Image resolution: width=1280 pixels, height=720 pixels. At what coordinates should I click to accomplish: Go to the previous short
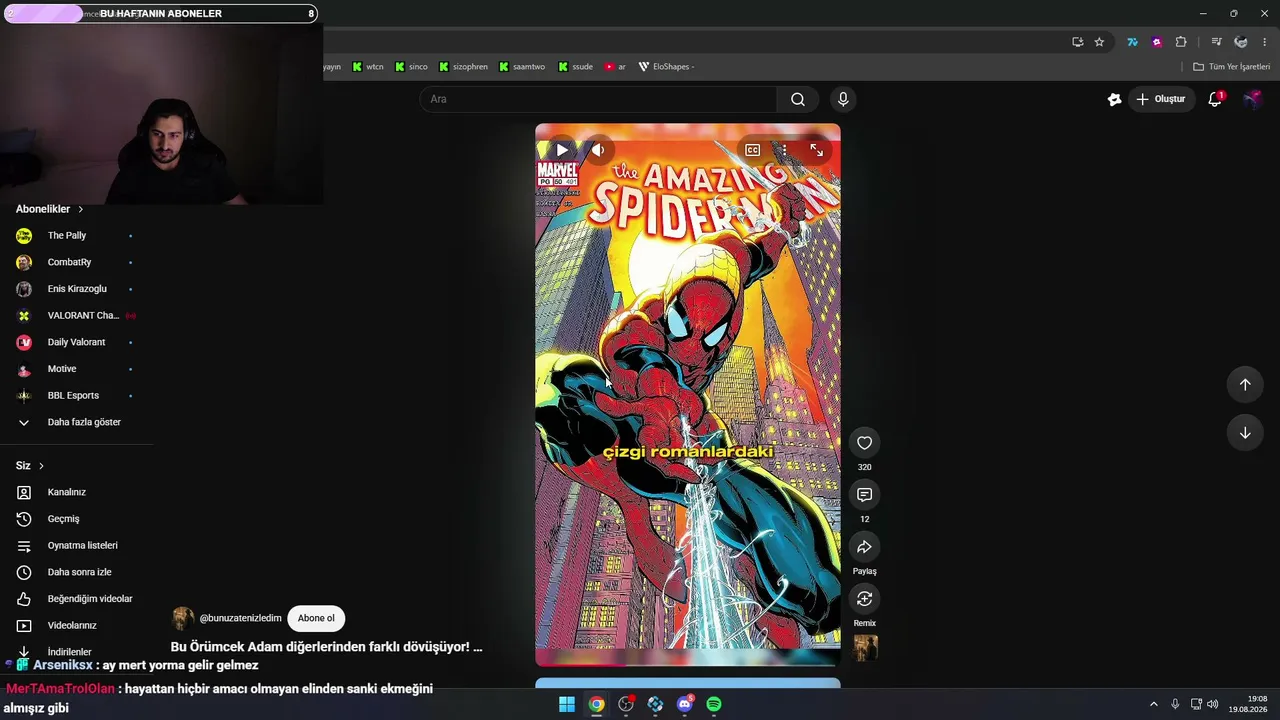1245,385
